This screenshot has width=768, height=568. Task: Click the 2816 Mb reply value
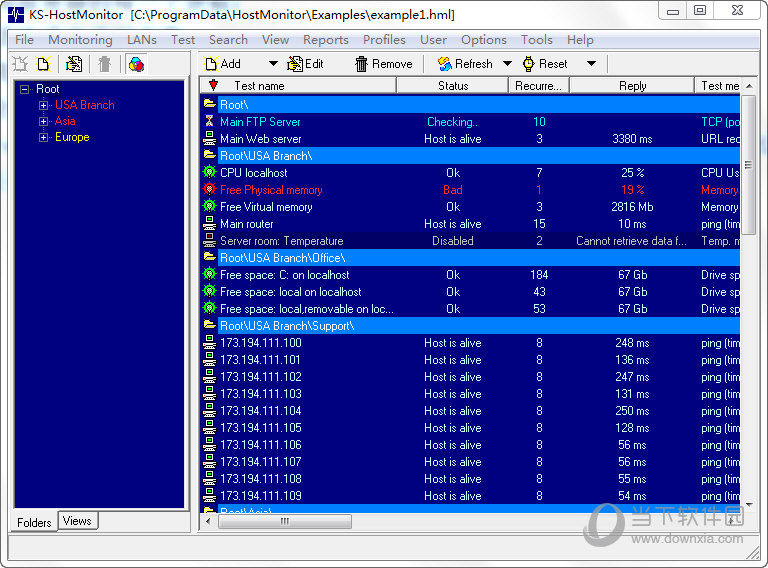[632, 207]
